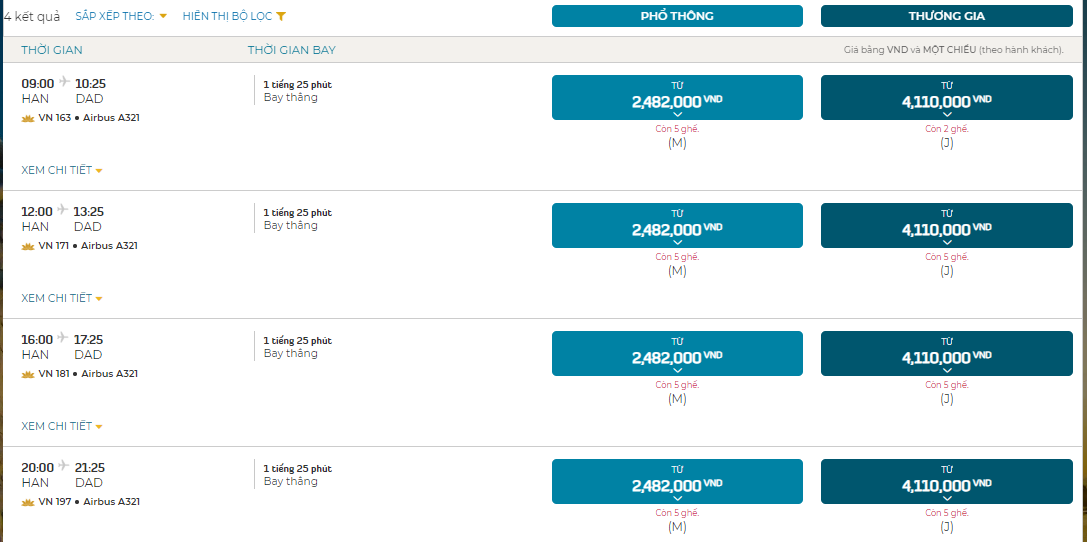Click the airplane icon on the 12:00 flight
The width and height of the screenshot is (1087, 542).
point(64,210)
